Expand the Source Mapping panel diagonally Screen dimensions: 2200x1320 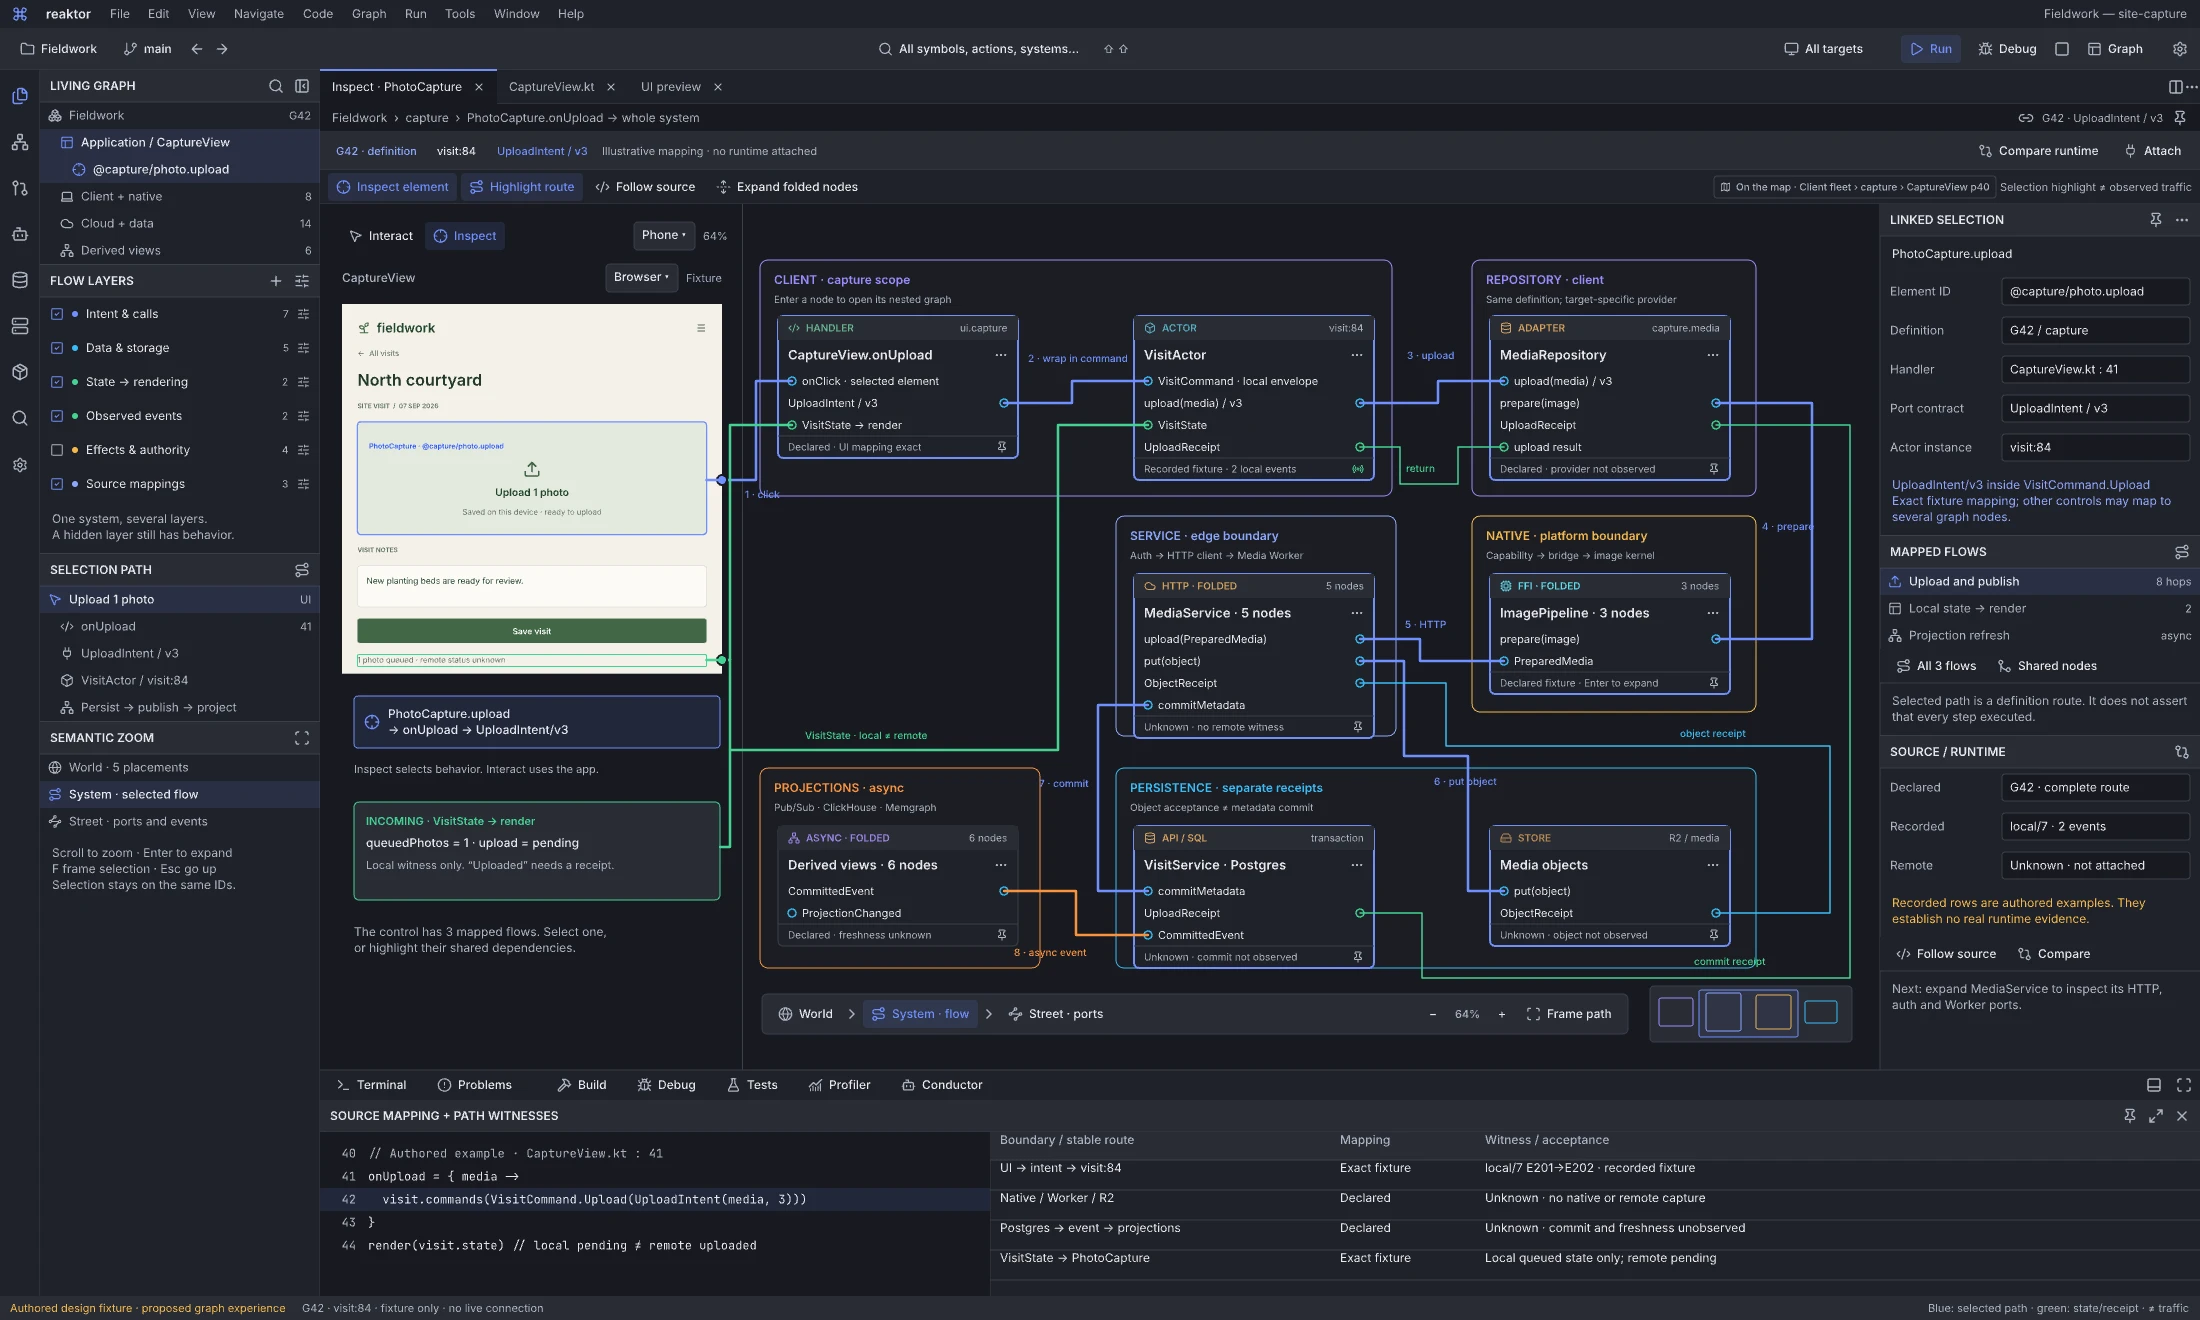pyautogui.click(x=2156, y=1116)
